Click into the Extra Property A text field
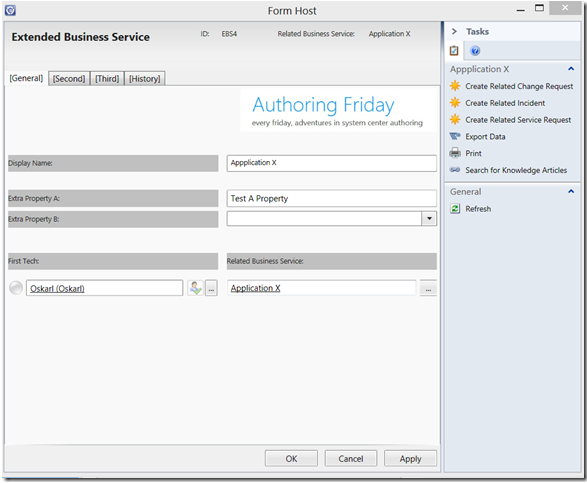587x483 pixels. [331, 198]
